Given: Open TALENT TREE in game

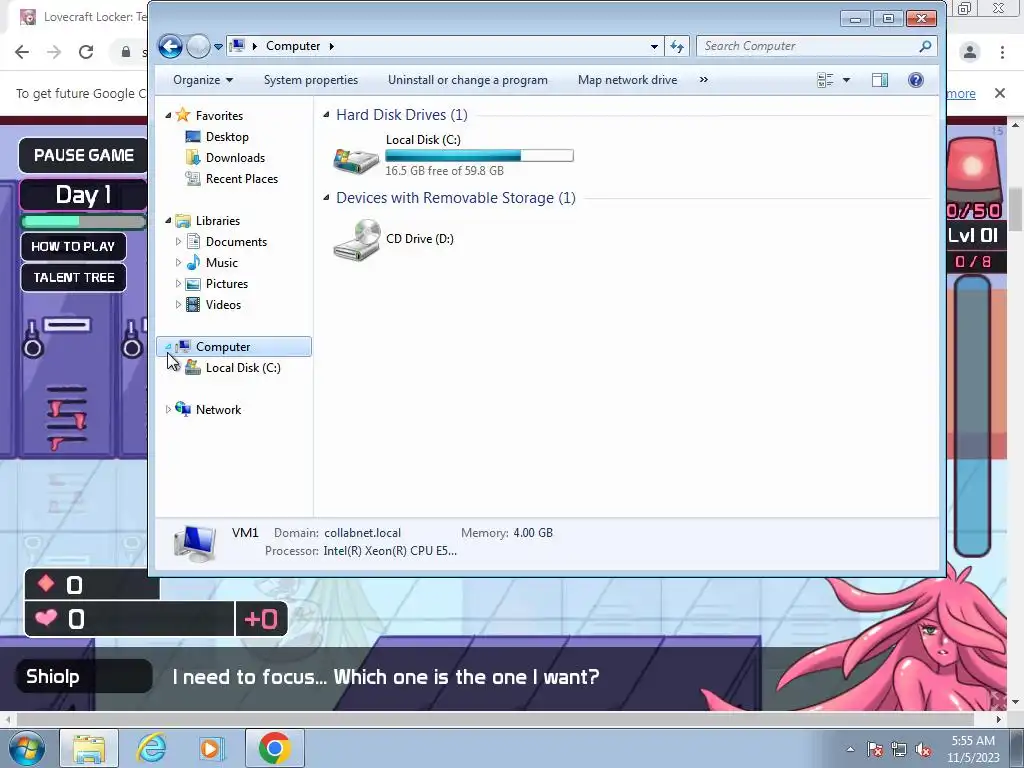Looking at the screenshot, I should [73, 278].
